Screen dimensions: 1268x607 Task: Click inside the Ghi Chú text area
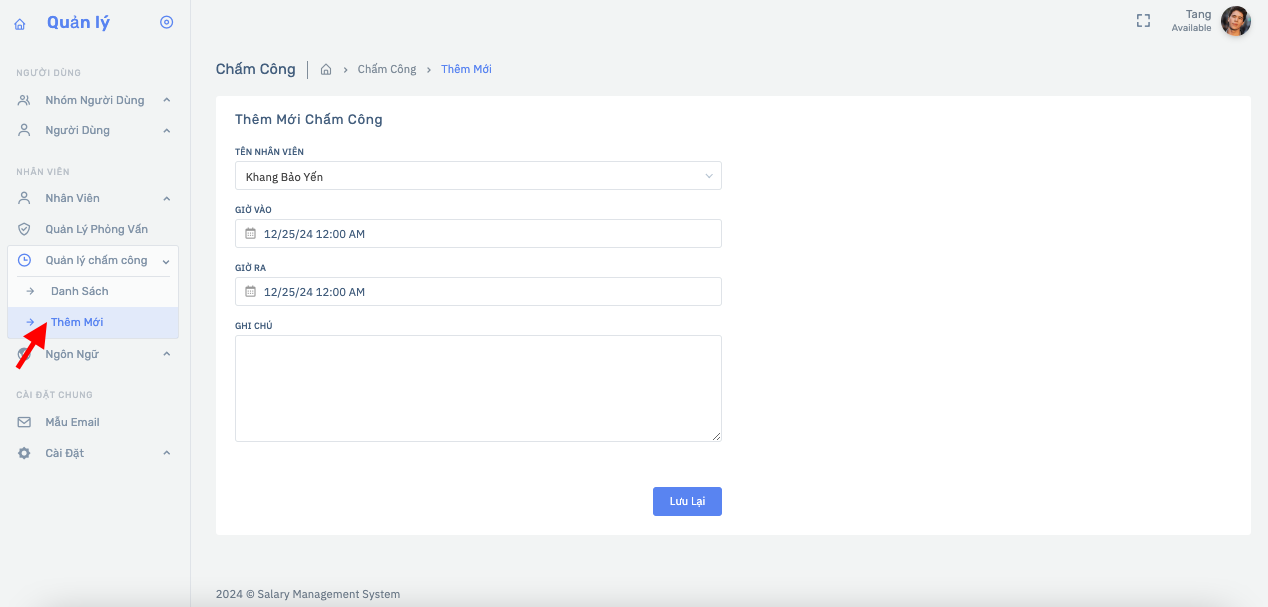478,388
